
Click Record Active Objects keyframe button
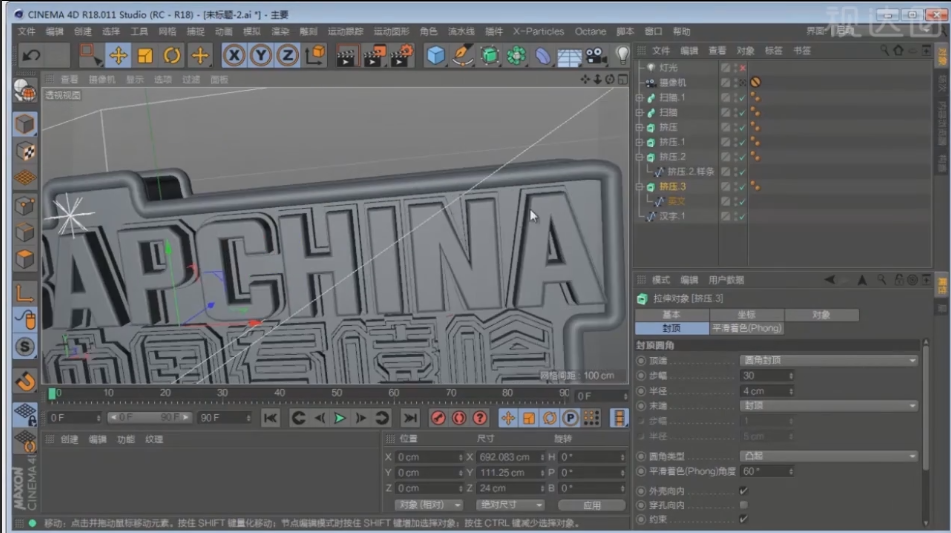(x=439, y=418)
